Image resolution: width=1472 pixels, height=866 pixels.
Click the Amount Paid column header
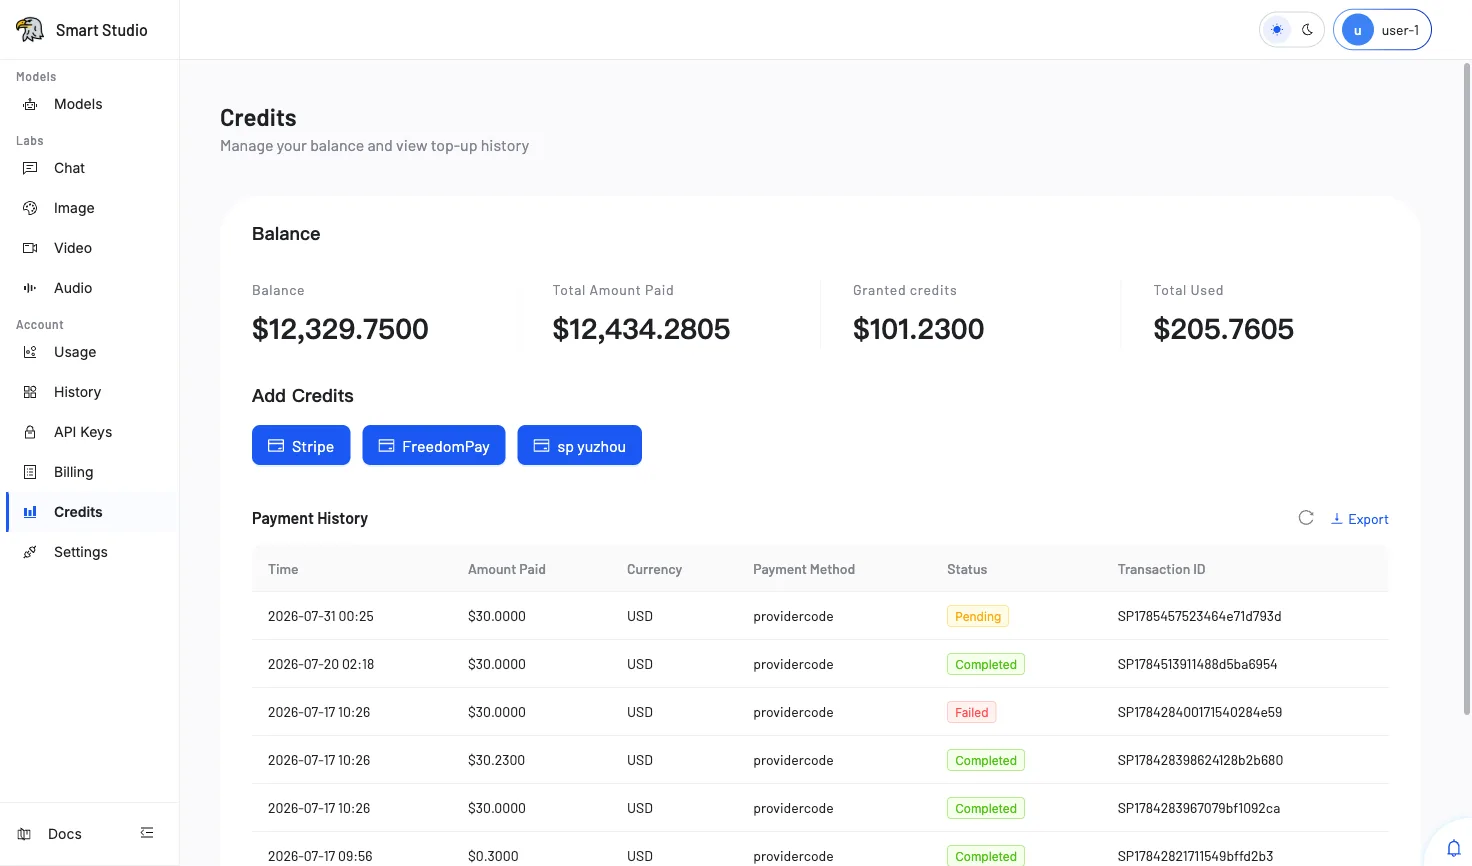[x=507, y=569]
